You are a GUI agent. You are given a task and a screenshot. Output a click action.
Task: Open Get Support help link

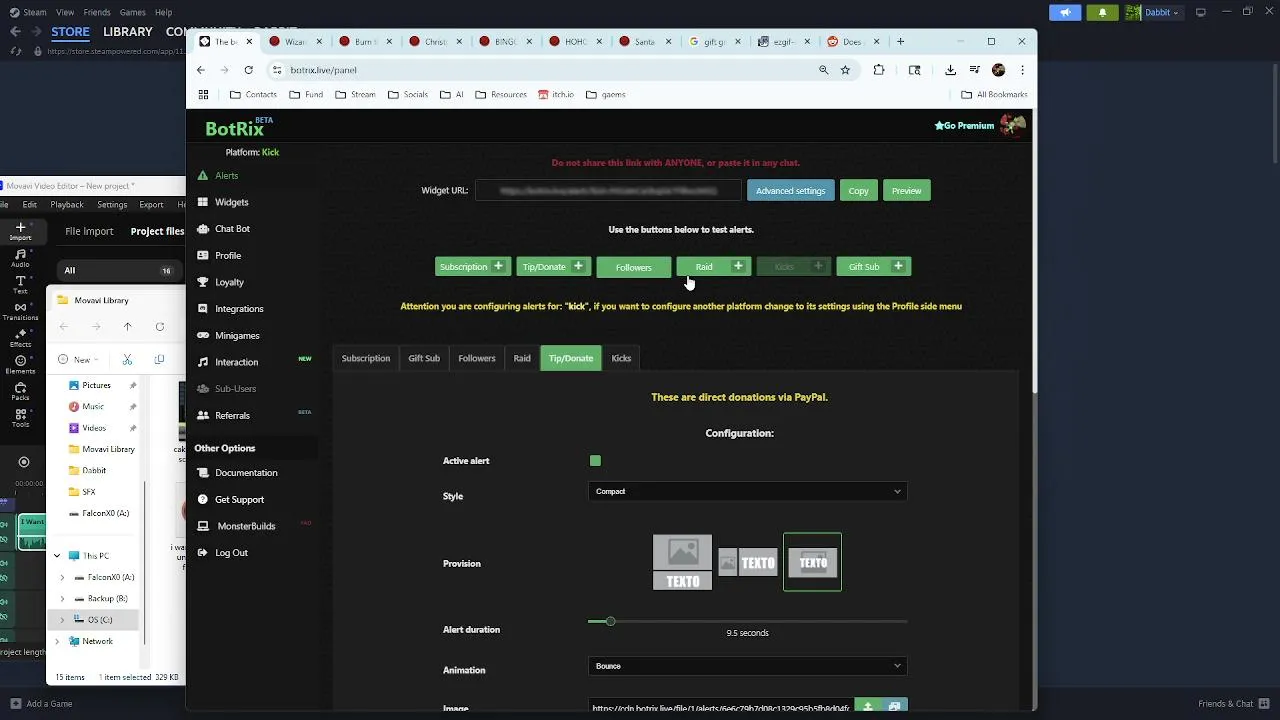click(x=239, y=500)
